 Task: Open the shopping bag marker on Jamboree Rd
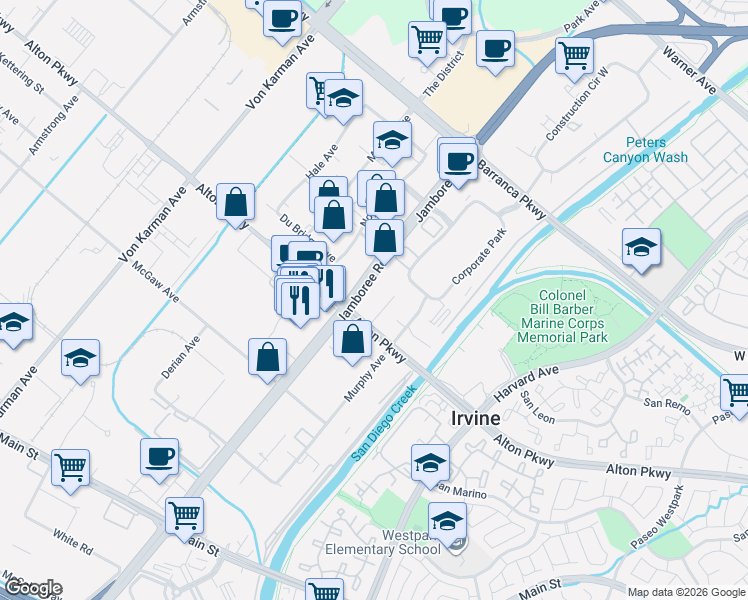coord(384,238)
